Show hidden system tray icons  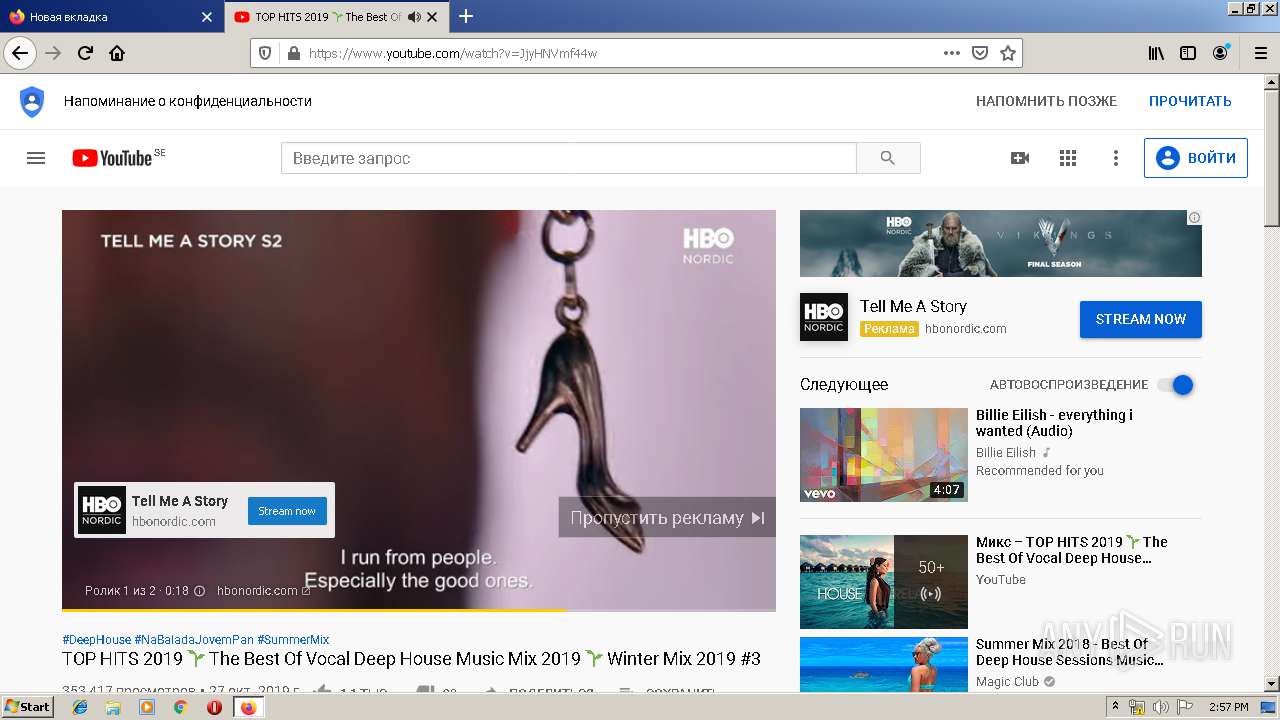click(x=1116, y=707)
